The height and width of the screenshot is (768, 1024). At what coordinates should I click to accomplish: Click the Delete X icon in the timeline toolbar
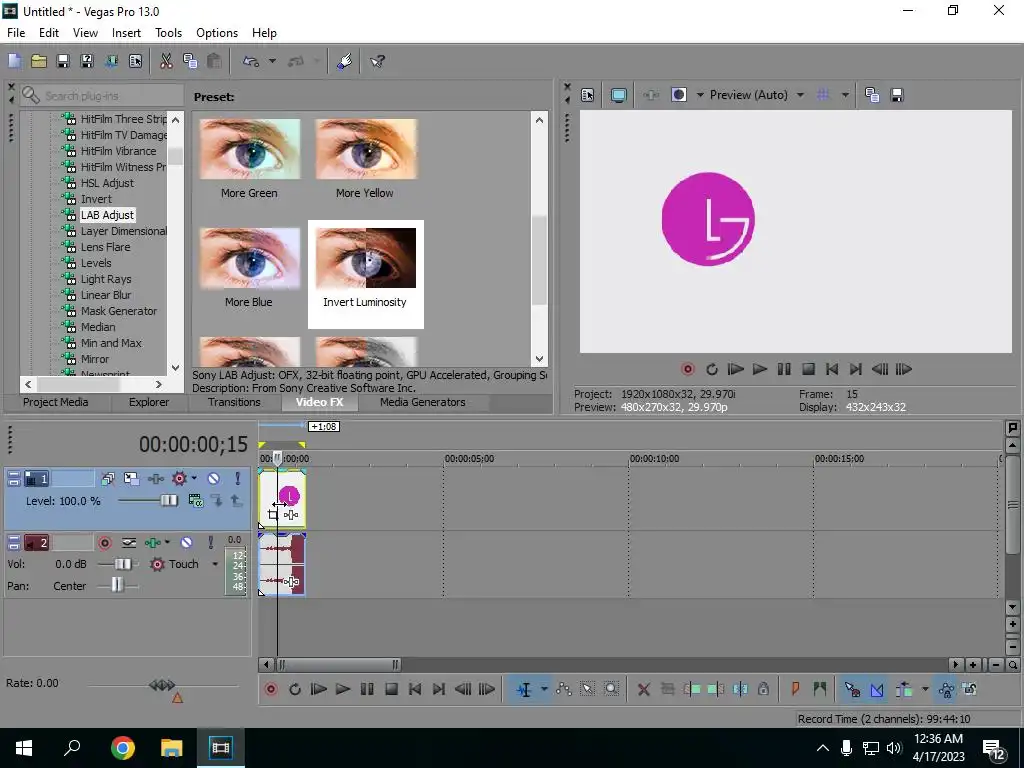pos(643,689)
